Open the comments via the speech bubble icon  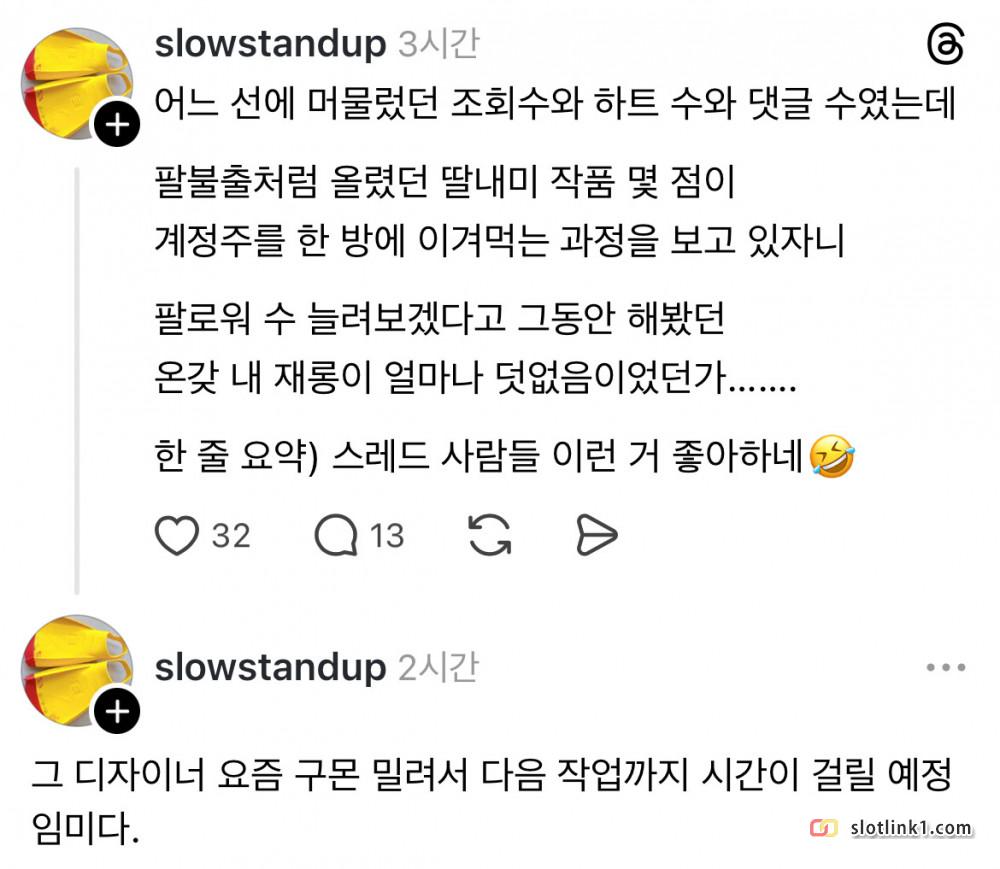335,536
